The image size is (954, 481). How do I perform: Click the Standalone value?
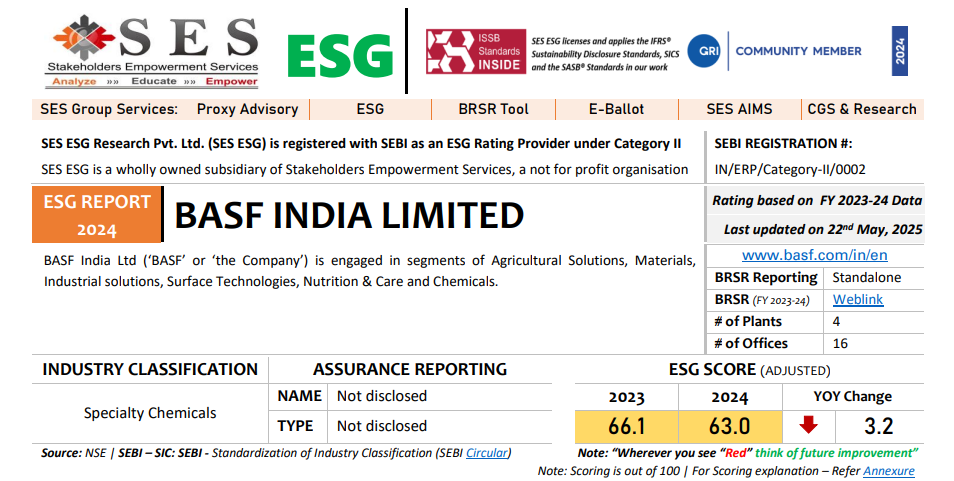[x=866, y=277]
